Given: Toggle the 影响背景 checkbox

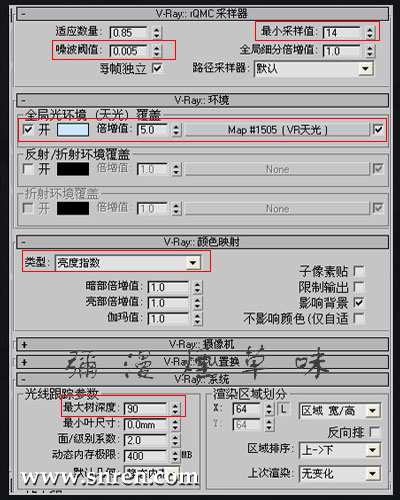Looking at the screenshot, I should [358, 302].
